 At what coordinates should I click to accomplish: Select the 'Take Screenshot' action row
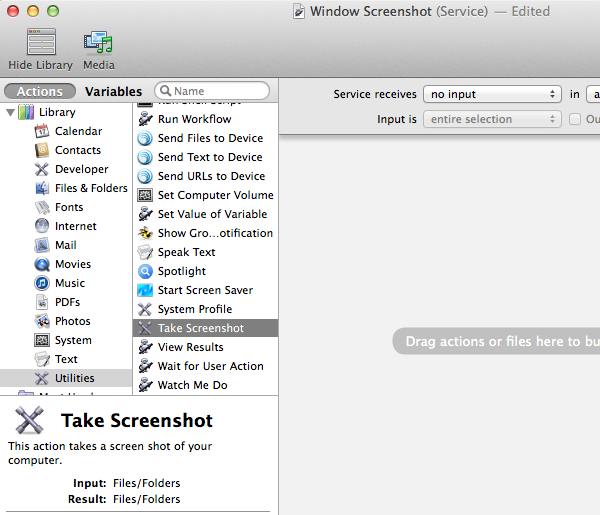(x=205, y=328)
